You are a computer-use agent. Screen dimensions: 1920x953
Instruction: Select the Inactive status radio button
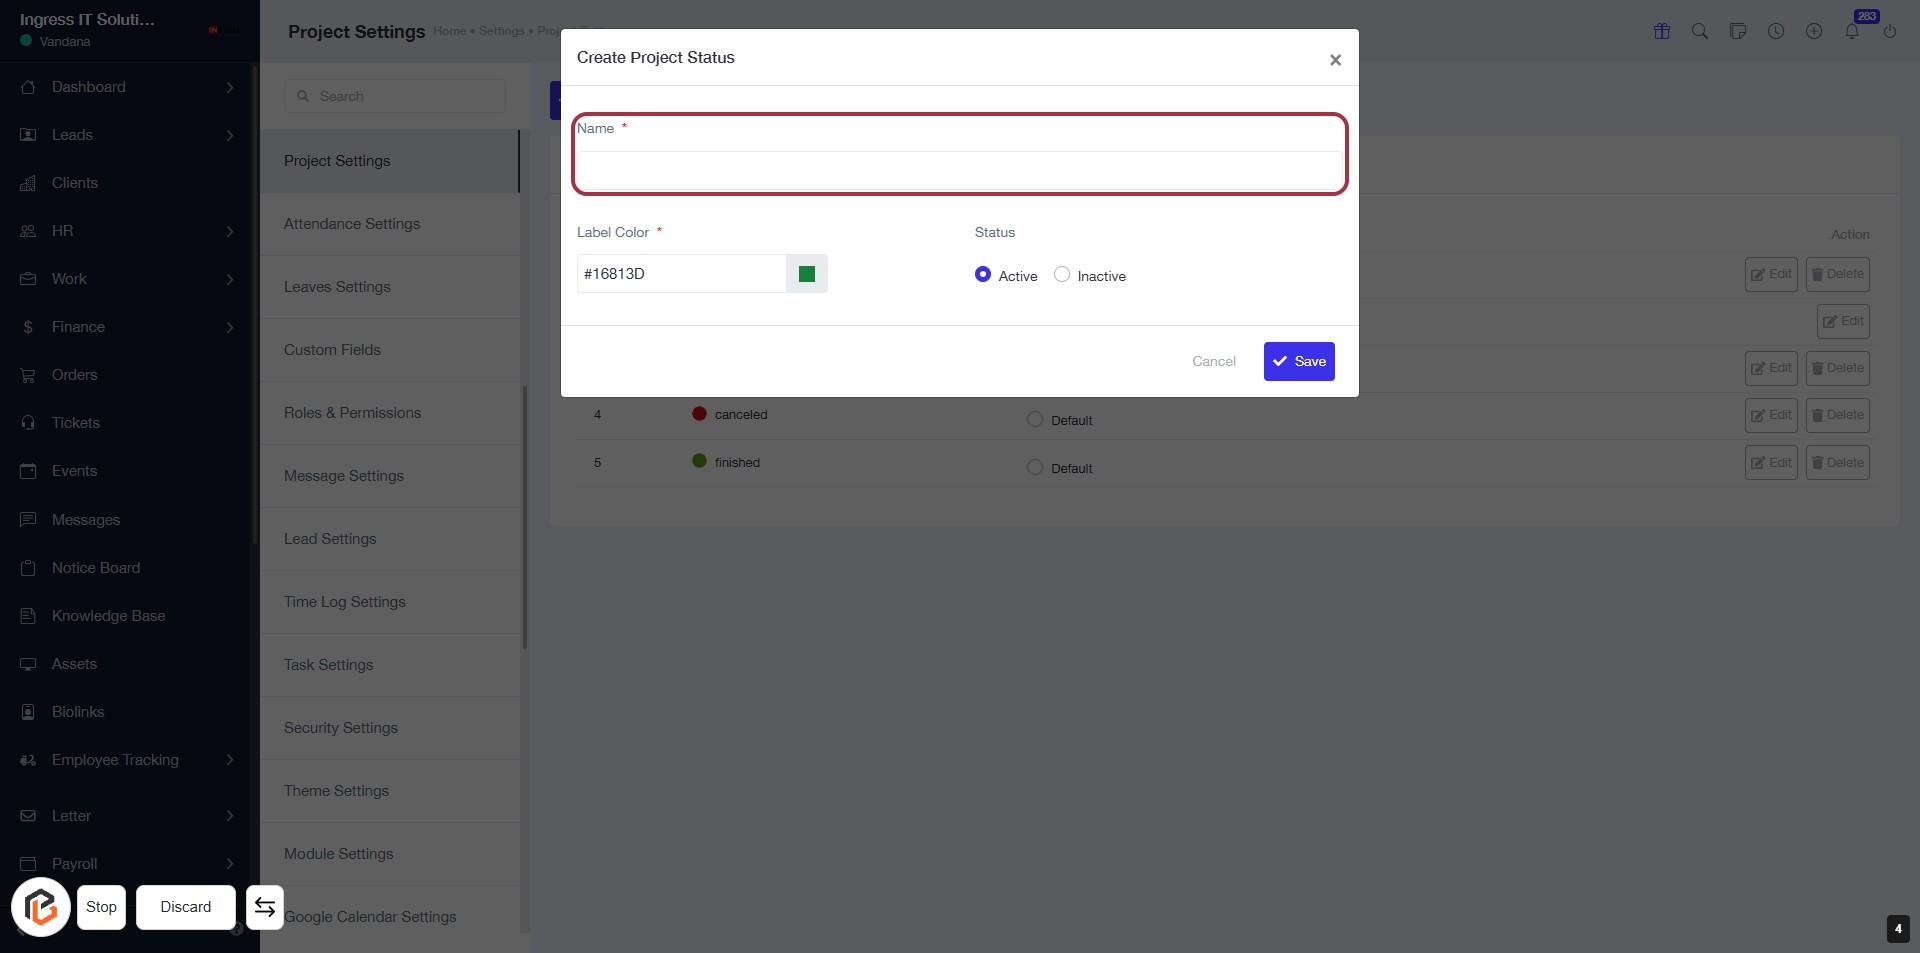(x=1062, y=275)
